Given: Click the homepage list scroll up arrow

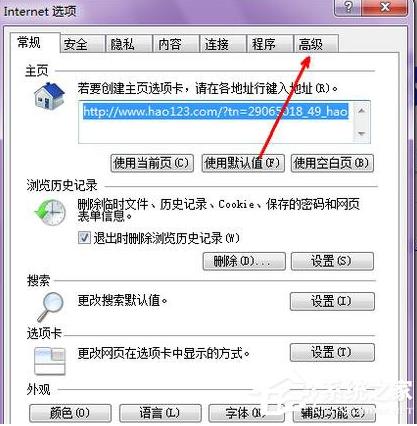Looking at the screenshot, I should [362, 110].
